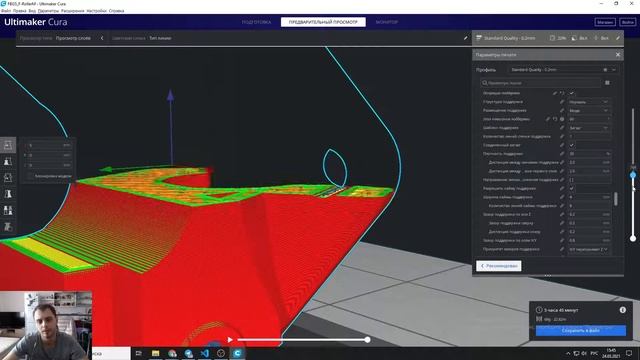Screen dimensions: 640x360
Task: Open the Просмотр слоев view type dropdown
Action: pyautogui.click(x=73, y=38)
